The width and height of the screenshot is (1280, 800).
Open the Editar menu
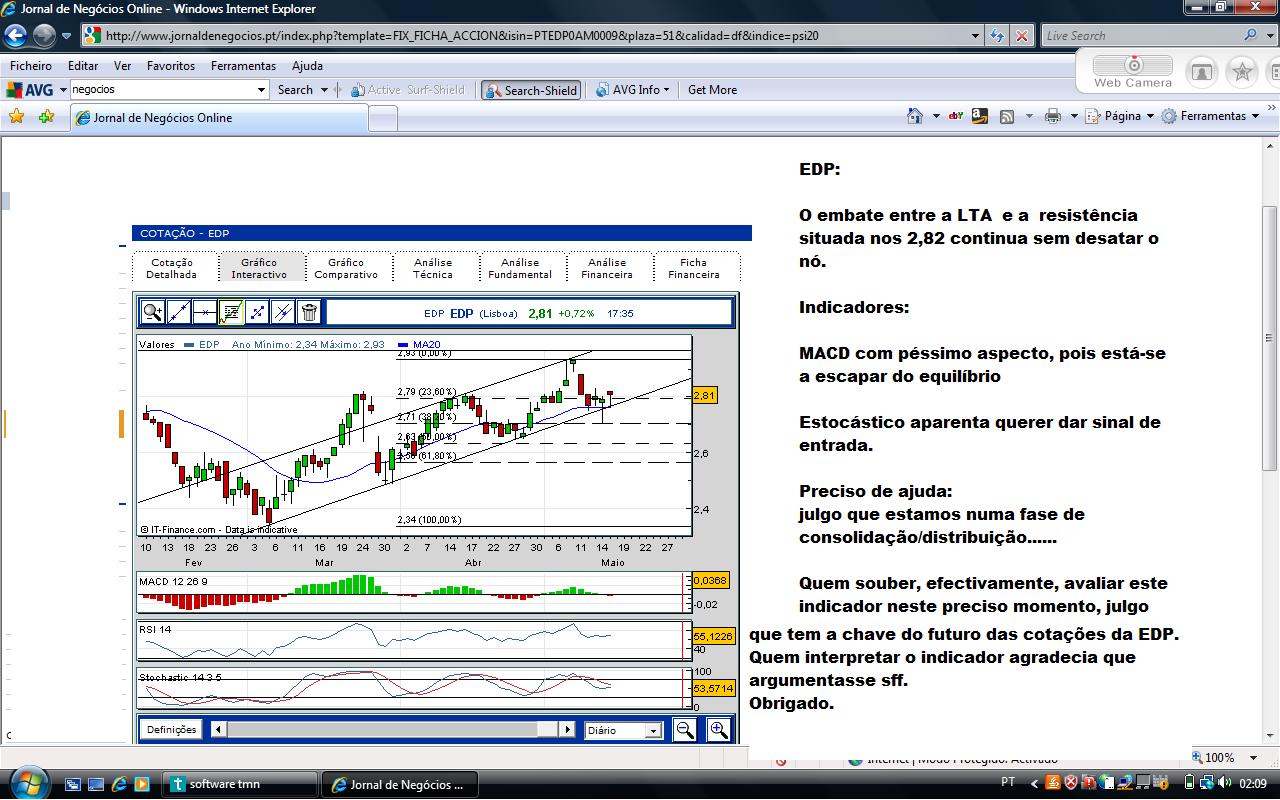(x=83, y=66)
